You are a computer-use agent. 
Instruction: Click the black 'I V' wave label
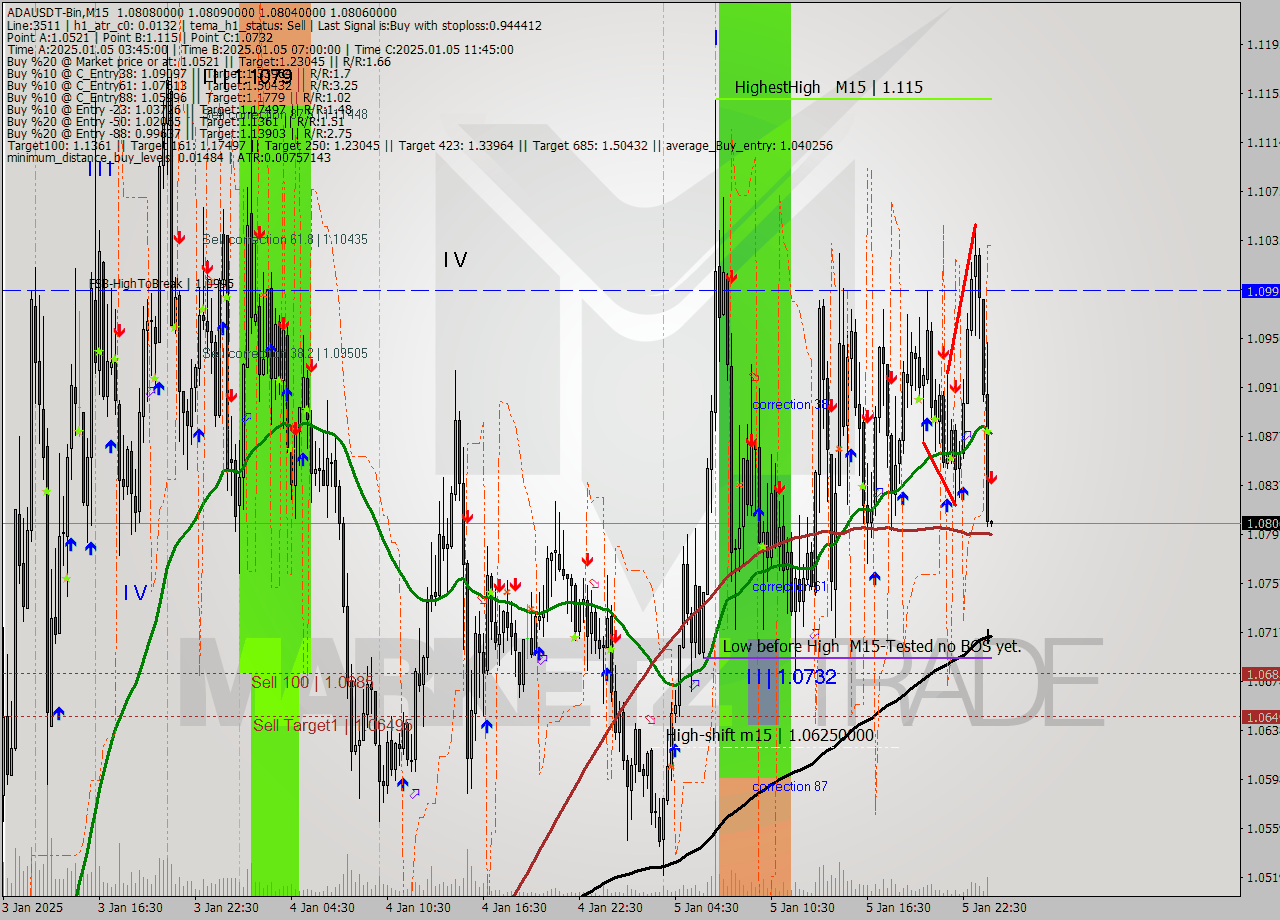455,260
